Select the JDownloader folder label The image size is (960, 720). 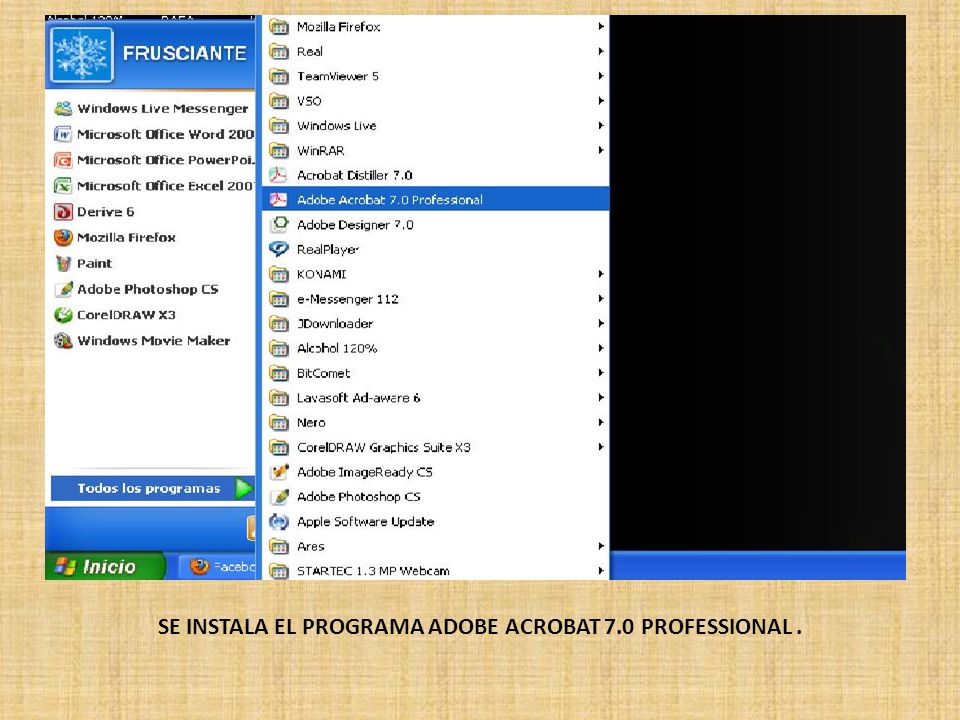point(335,323)
